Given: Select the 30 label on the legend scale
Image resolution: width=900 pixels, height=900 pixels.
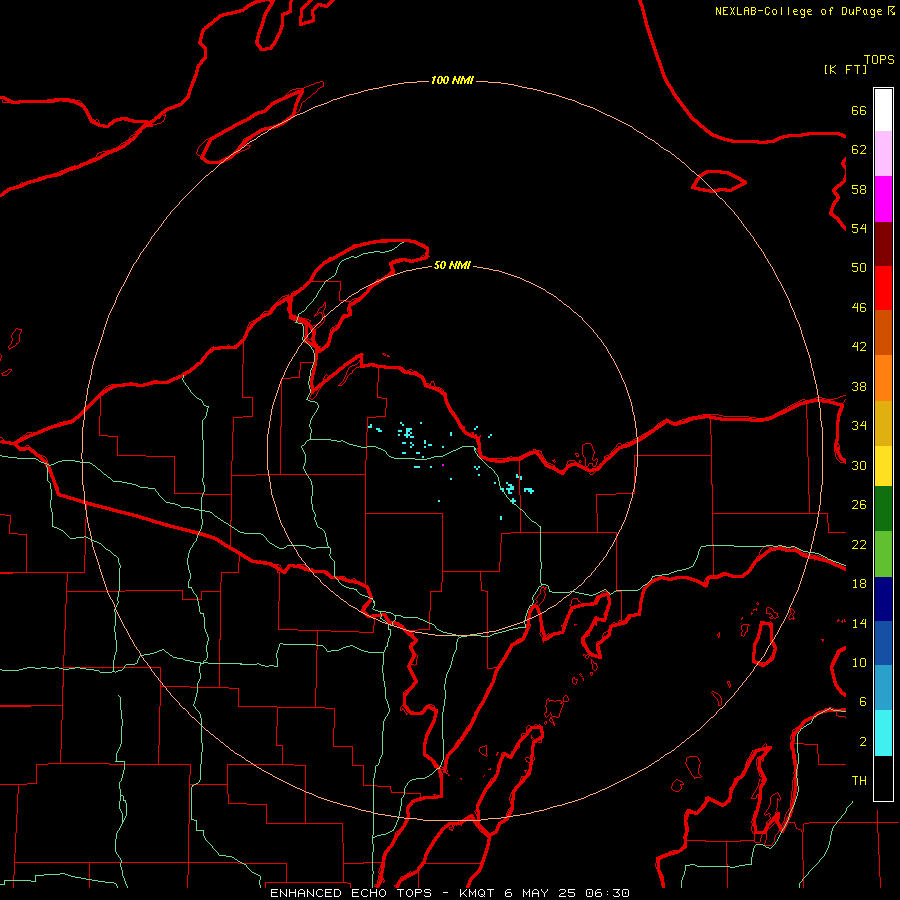Looking at the screenshot, I should (x=859, y=465).
